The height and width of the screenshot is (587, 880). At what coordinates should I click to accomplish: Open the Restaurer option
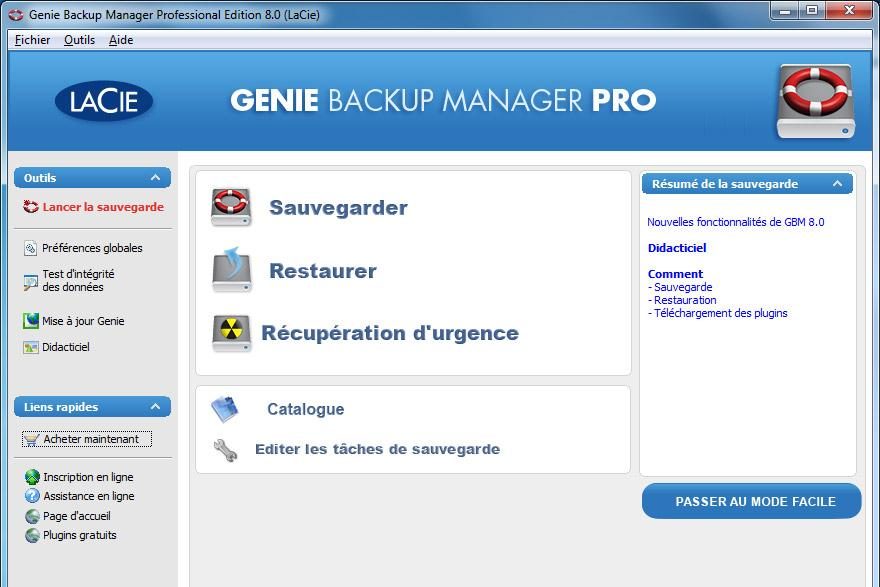(323, 271)
